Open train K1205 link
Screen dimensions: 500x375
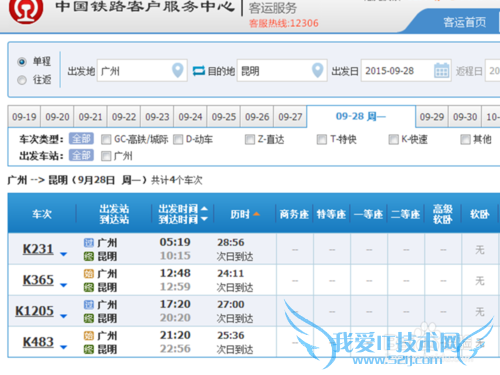tap(34, 311)
